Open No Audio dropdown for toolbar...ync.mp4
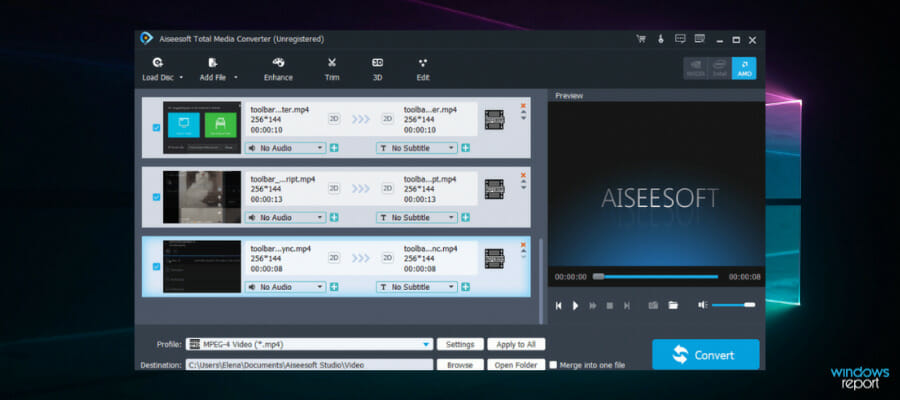Image resolution: width=900 pixels, height=400 pixels. tap(286, 287)
